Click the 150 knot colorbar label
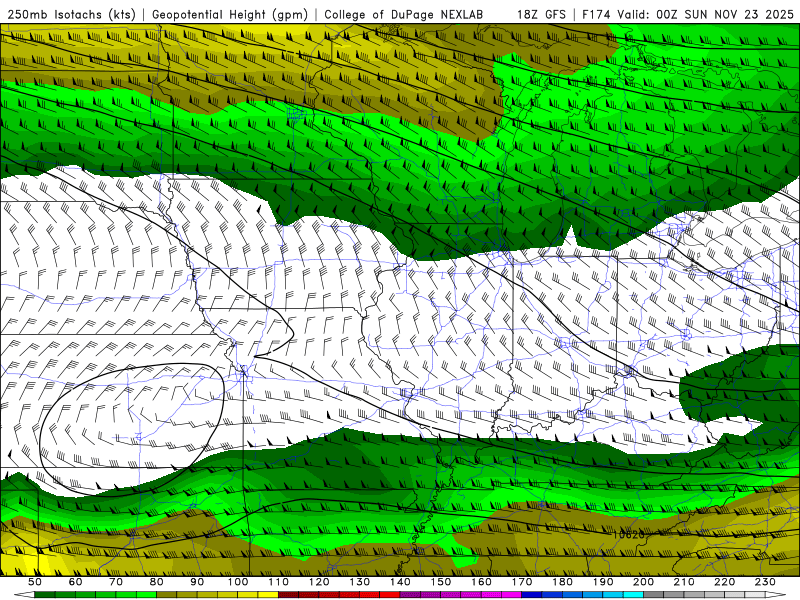 click(x=441, y=582)
